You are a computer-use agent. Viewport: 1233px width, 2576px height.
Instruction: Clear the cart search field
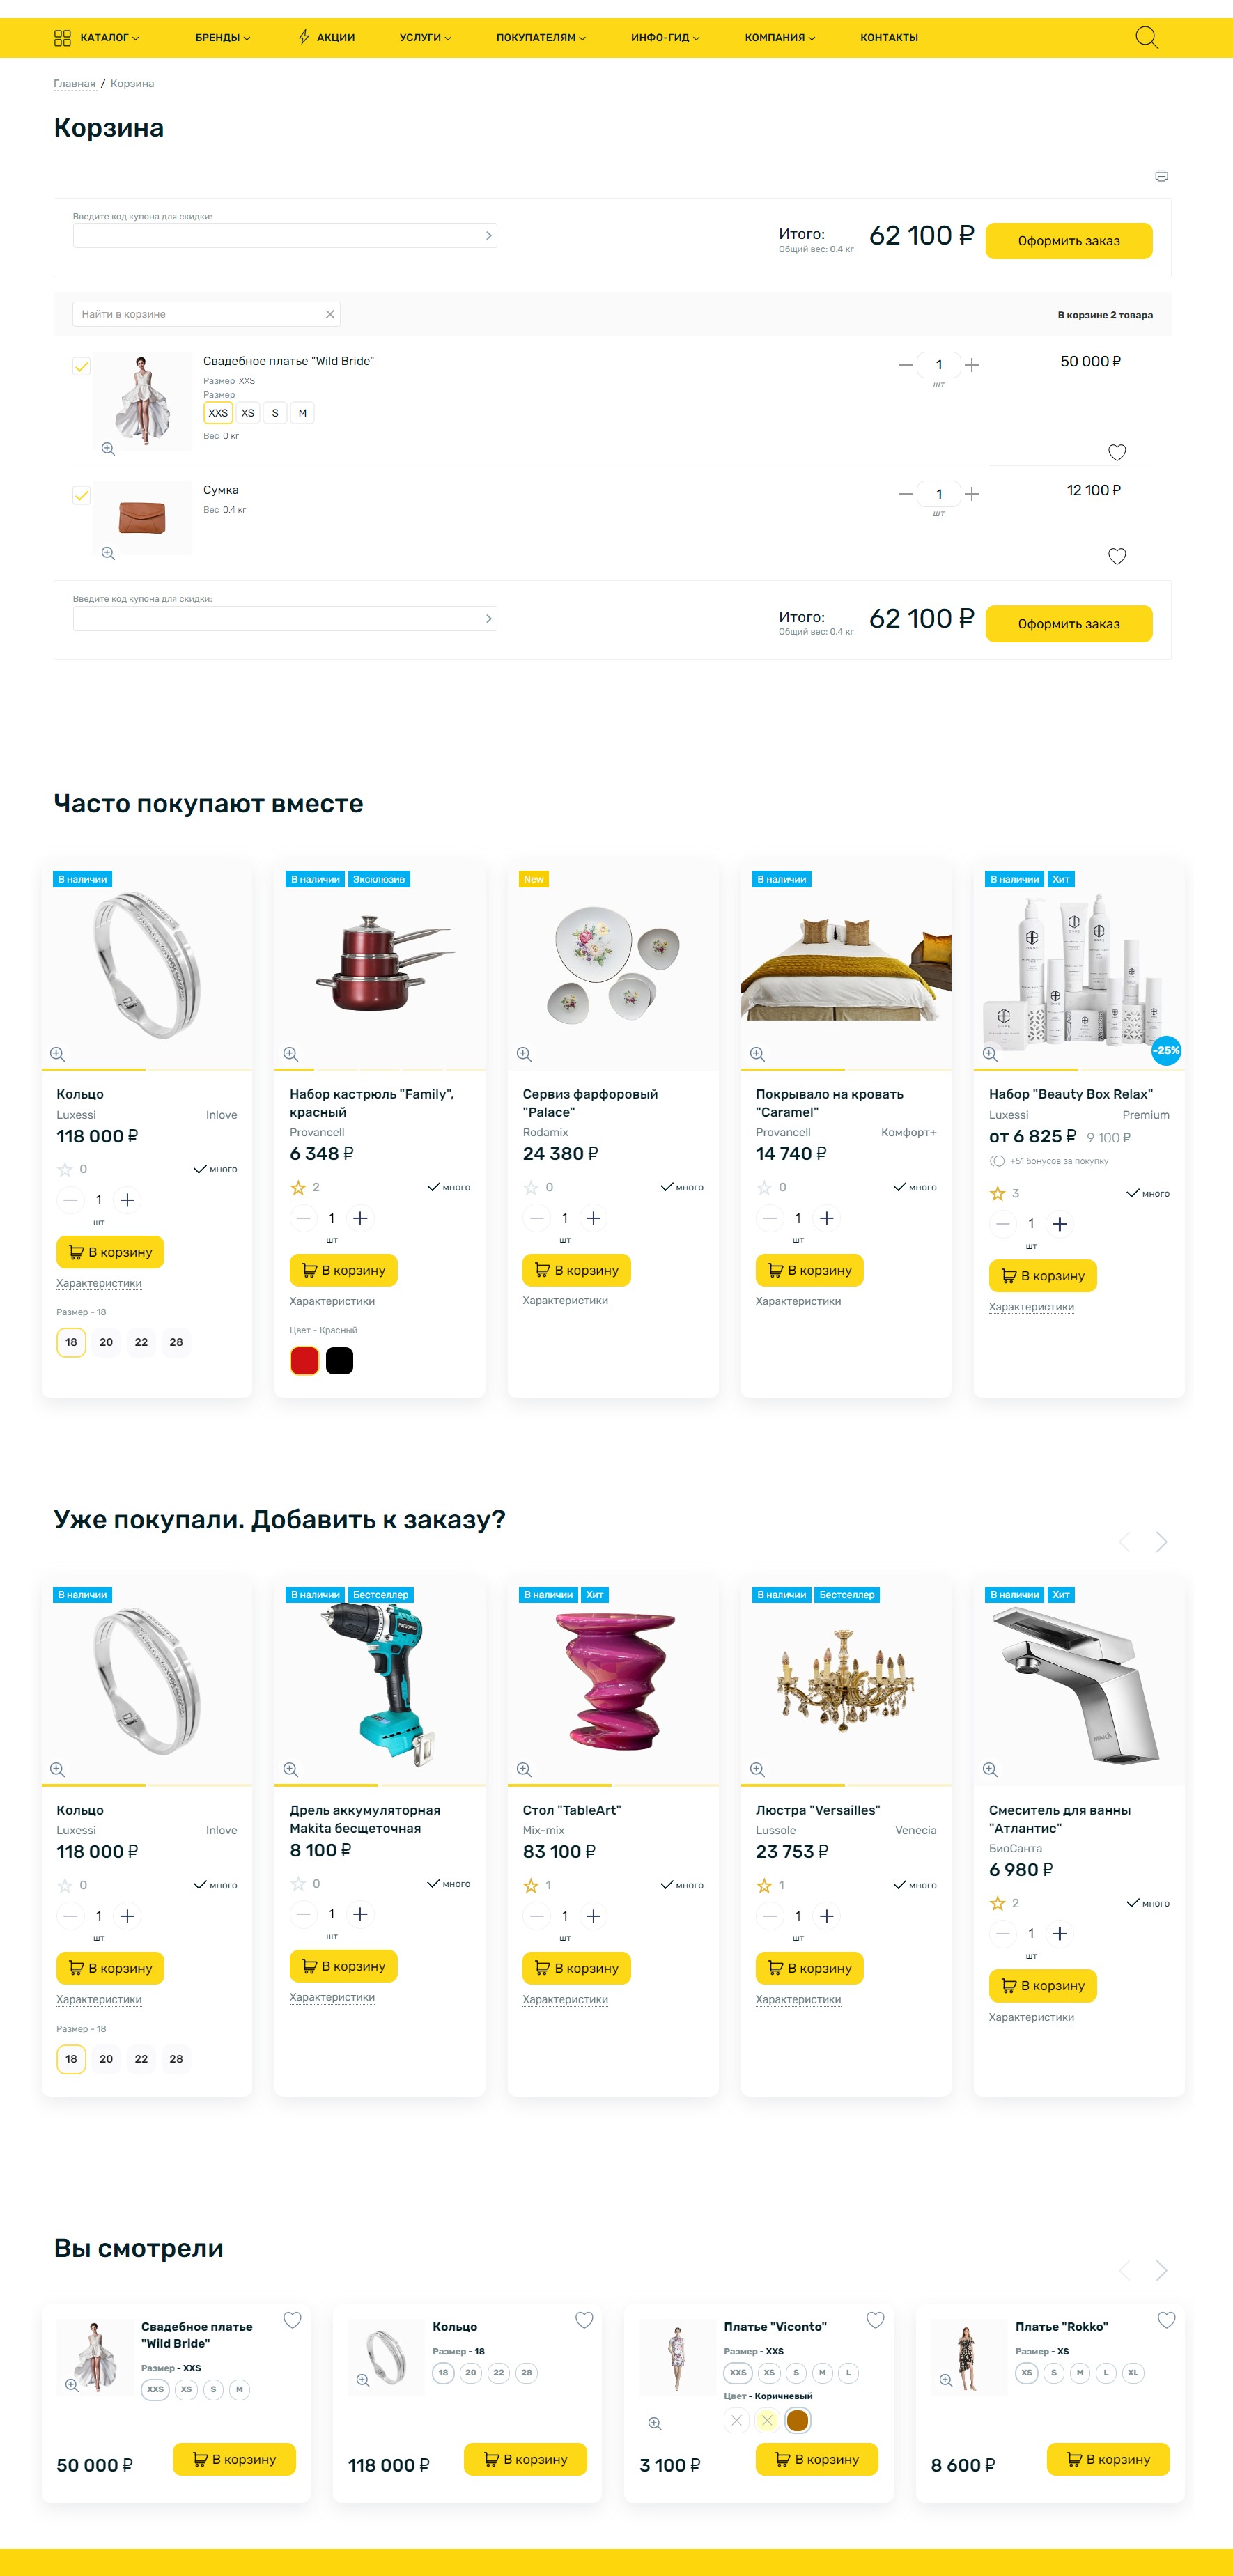point(330,314)
